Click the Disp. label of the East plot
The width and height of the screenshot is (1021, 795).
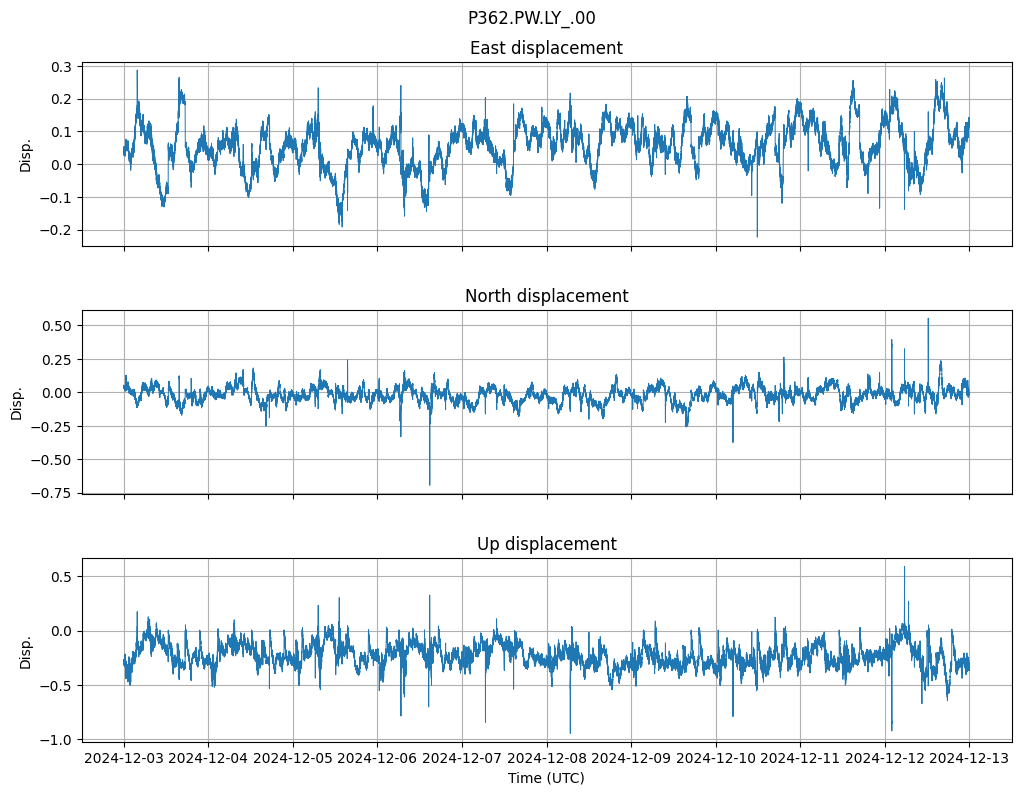coord(26,154)
